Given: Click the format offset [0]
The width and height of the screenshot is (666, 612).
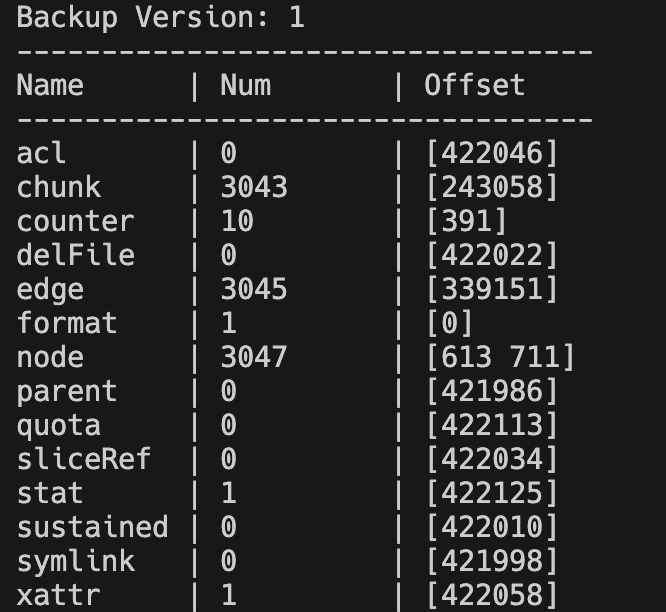Looking at the screenshot, I should point(449,323).
